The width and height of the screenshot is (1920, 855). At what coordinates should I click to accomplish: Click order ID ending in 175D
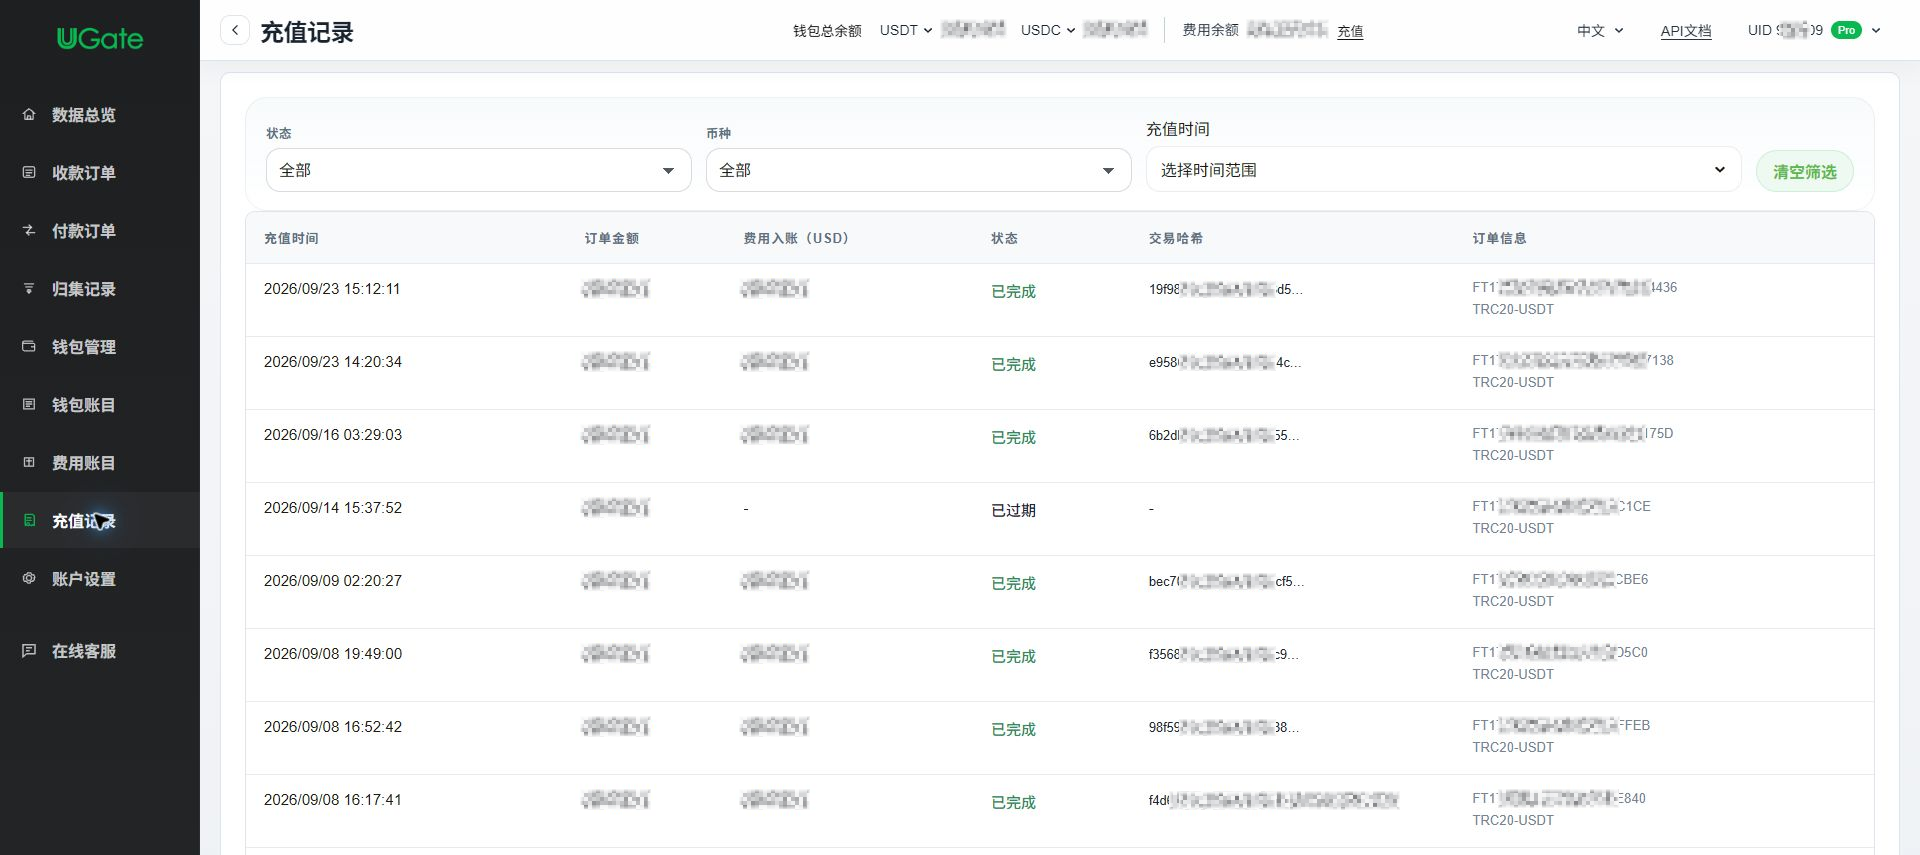[1573, 433]
